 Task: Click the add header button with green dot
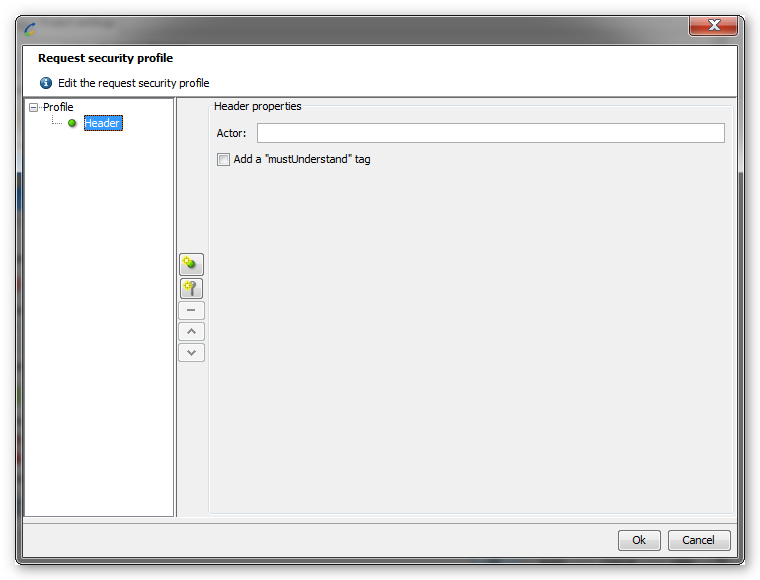191,264
